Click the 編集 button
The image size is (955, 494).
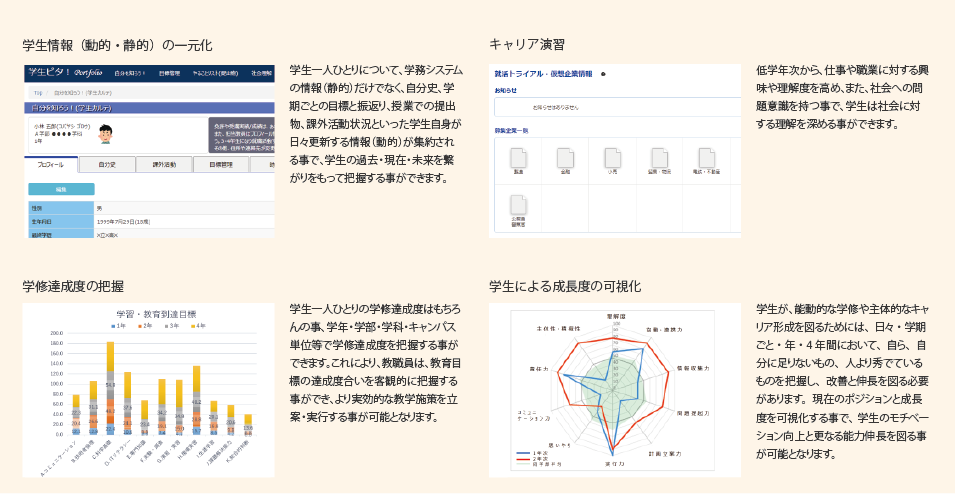[61, 189]
